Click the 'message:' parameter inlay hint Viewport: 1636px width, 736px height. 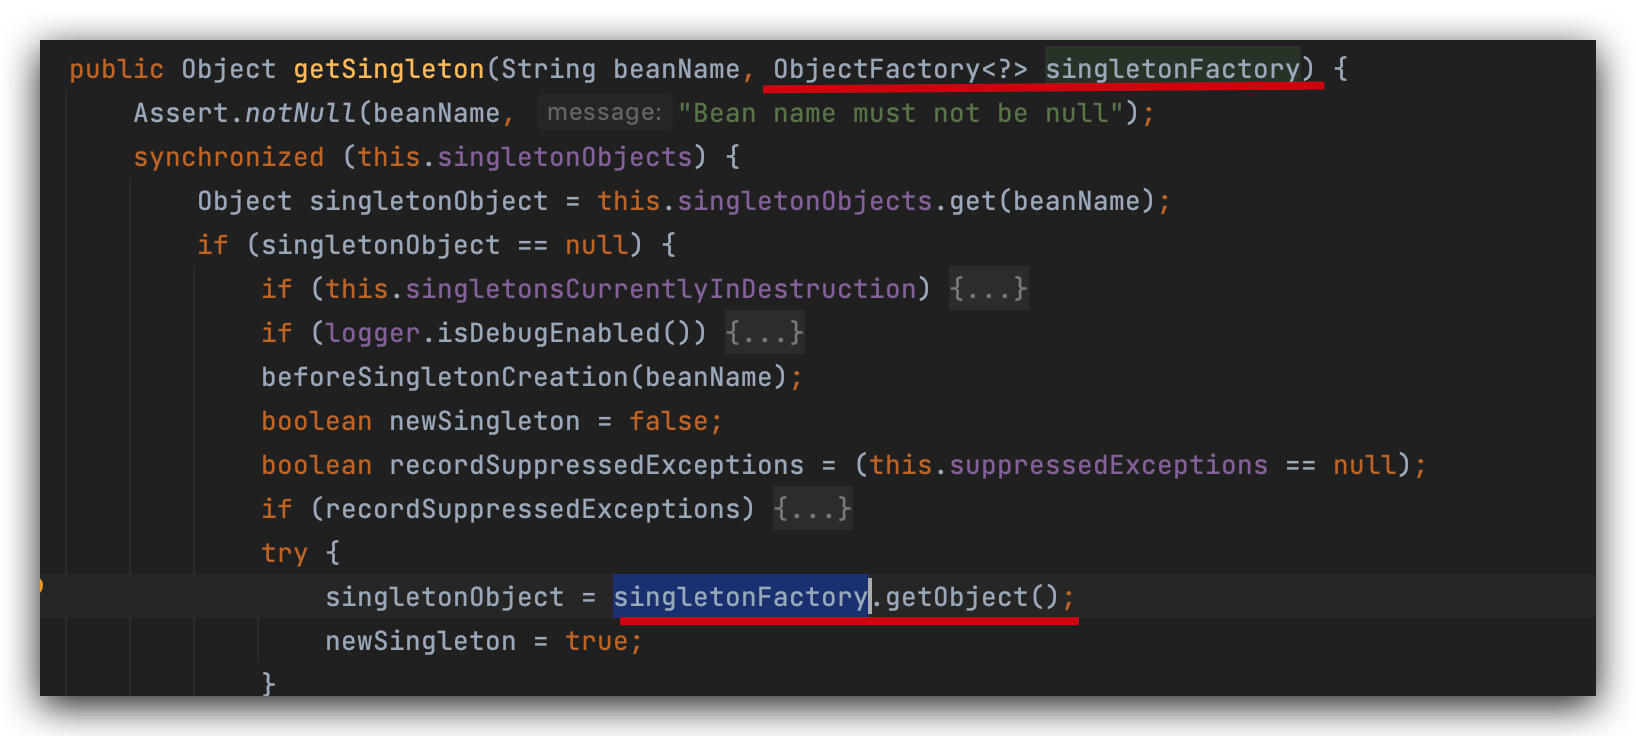[604, 113]
